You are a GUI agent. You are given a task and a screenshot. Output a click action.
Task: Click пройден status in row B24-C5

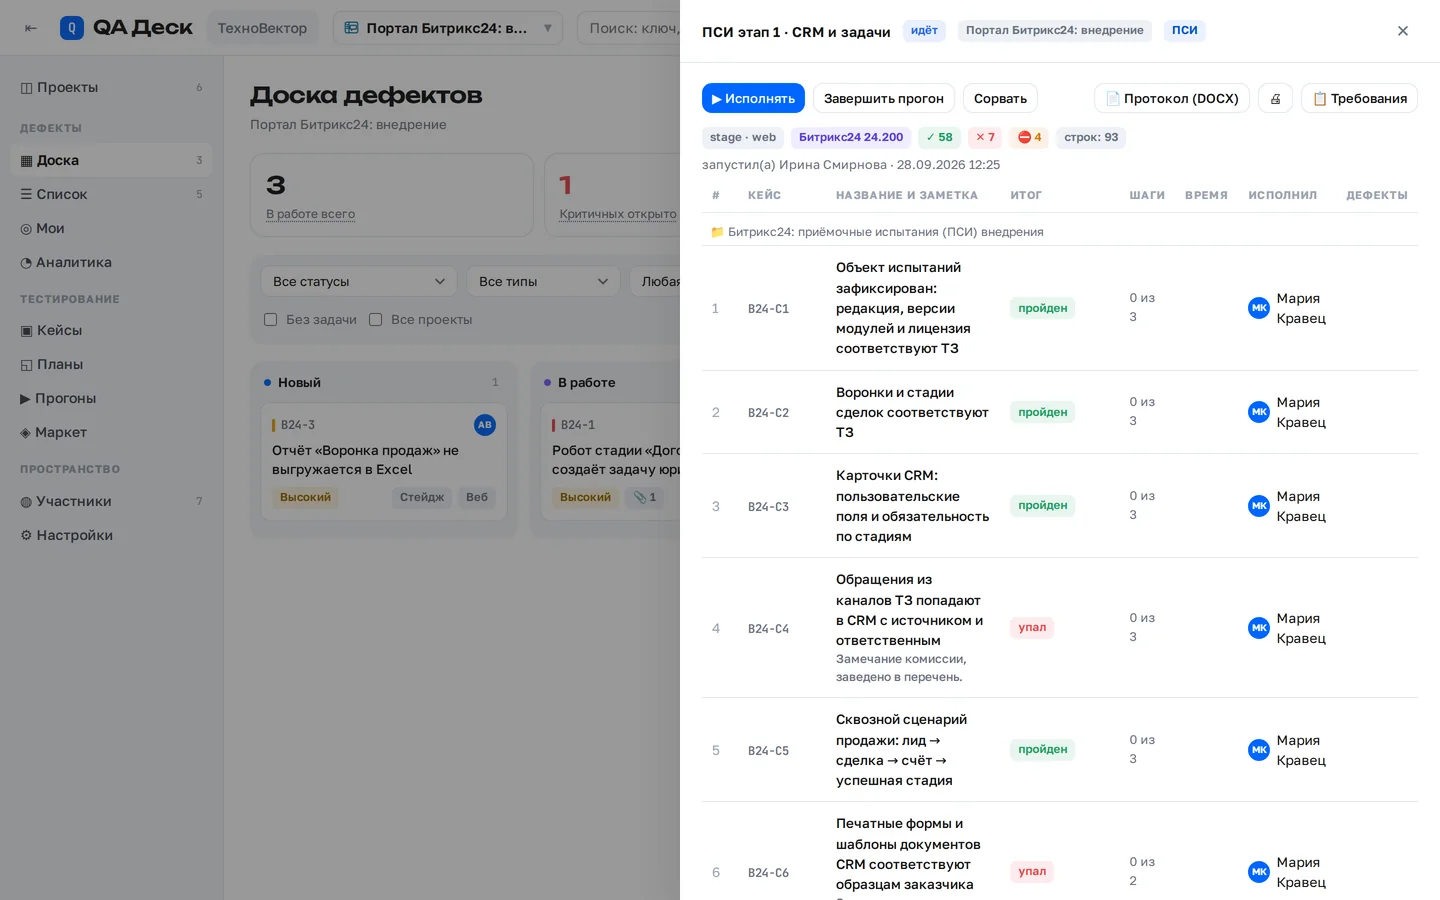[x=1043, y=750]
